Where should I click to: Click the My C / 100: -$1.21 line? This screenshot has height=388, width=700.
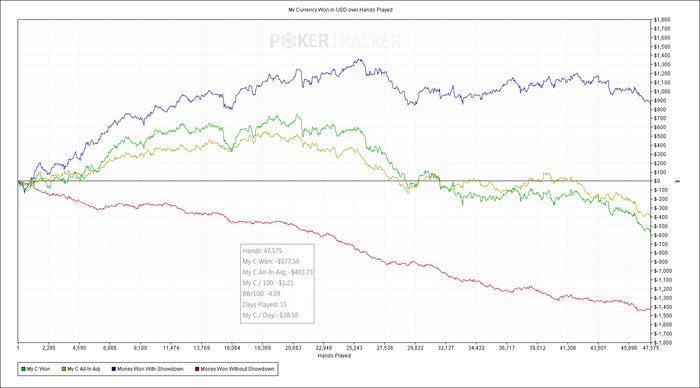(268, 283)
